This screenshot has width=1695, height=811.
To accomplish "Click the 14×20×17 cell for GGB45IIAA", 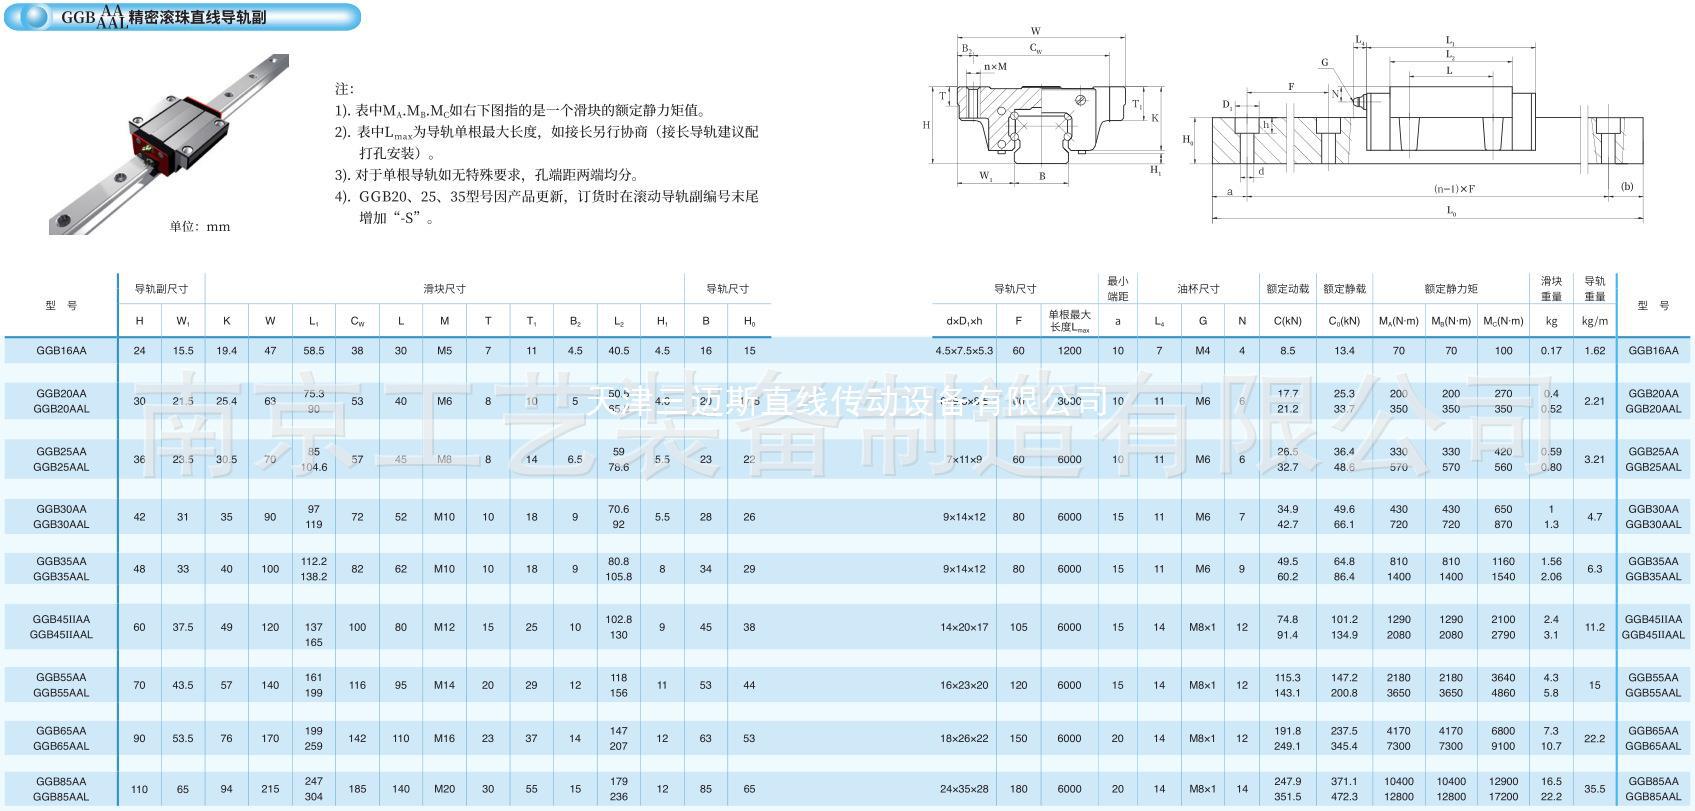I will [x=964, y=627].
